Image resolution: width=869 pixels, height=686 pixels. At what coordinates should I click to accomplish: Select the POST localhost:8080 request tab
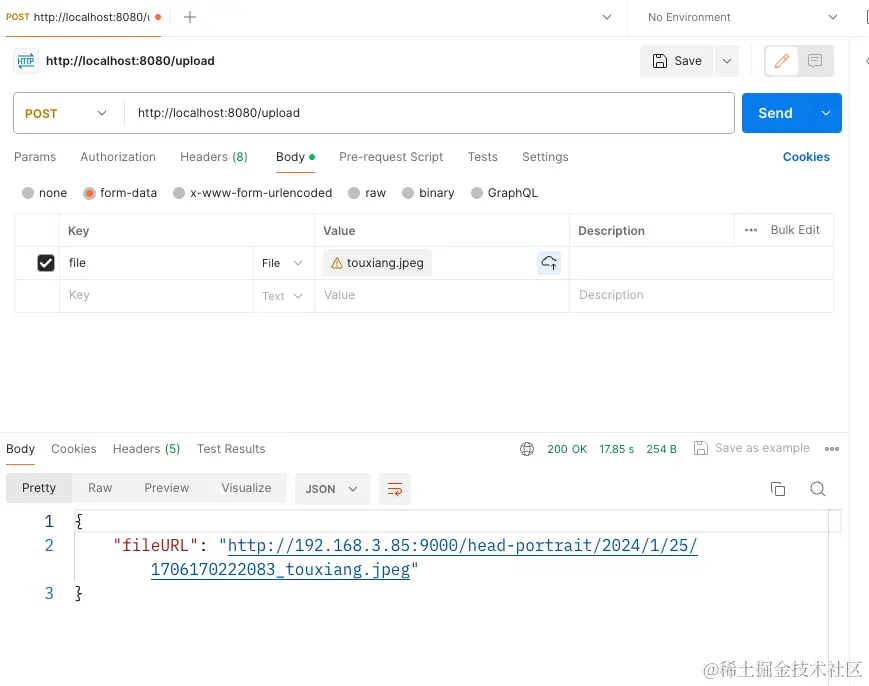pyautogui.click(x=83, y=17)
